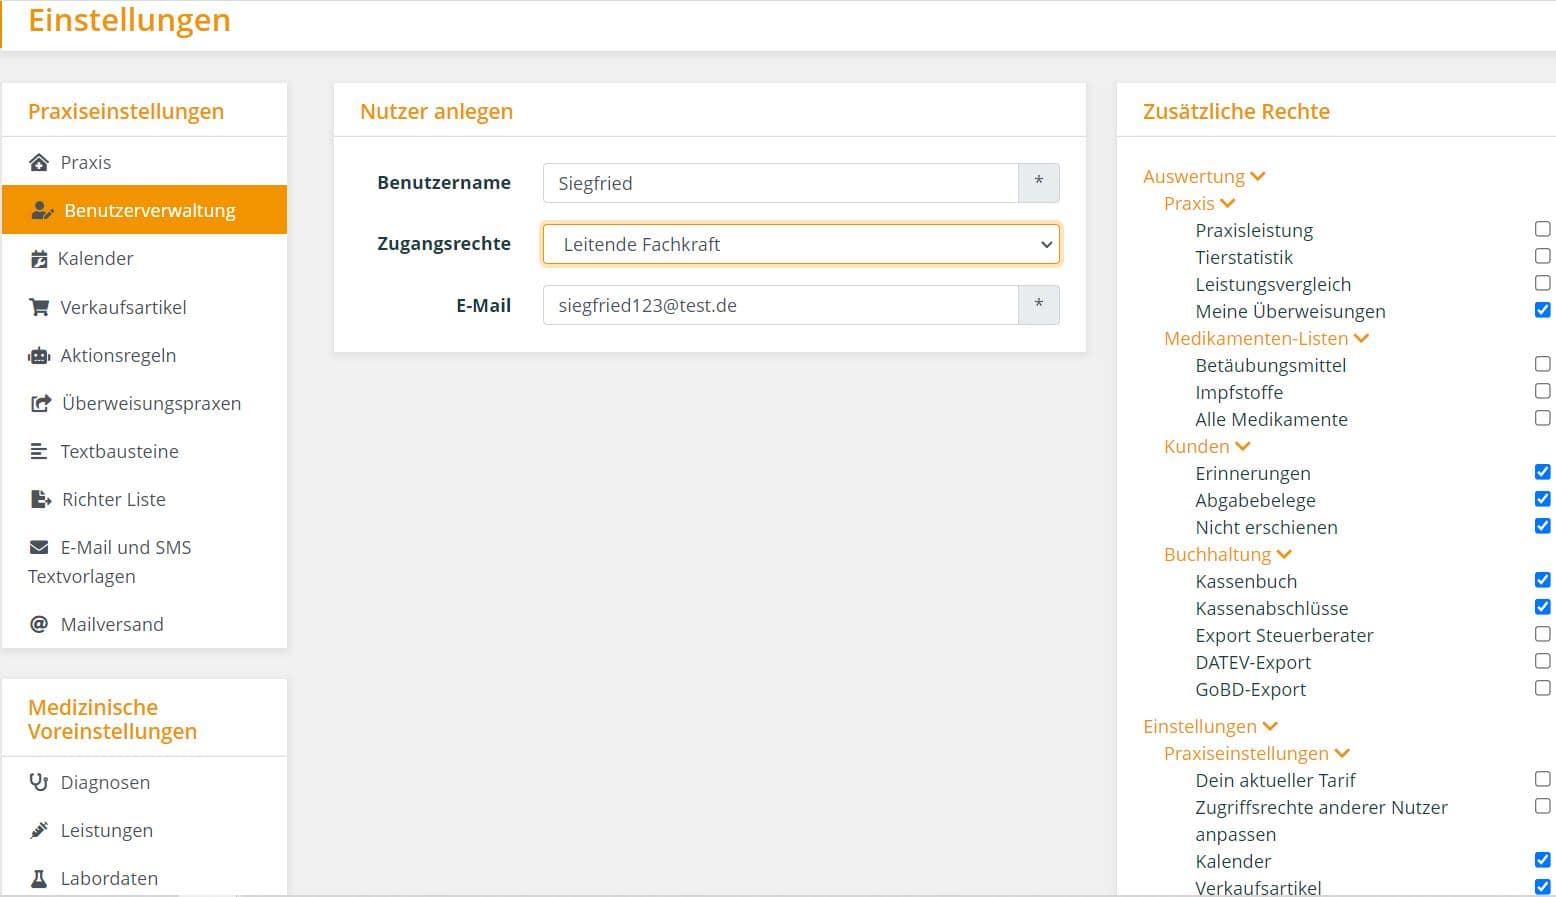
Task: Click the user-edit icon of Benutzerverwaltung
Action: [42, 210]
